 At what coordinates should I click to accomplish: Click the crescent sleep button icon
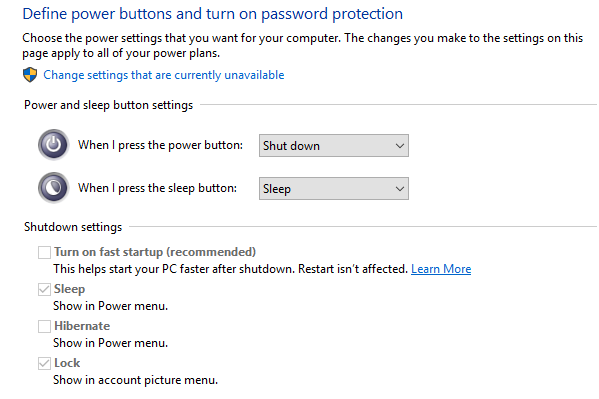coord(53,188)
